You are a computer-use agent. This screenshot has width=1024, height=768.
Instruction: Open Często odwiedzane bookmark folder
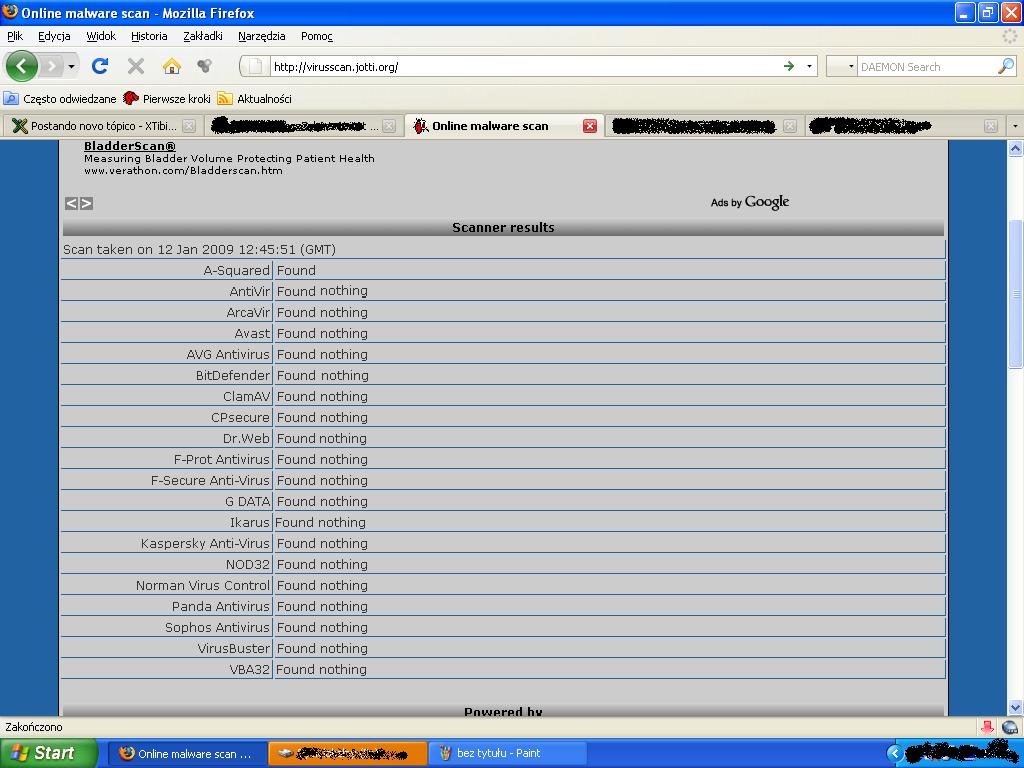(60, 99)
